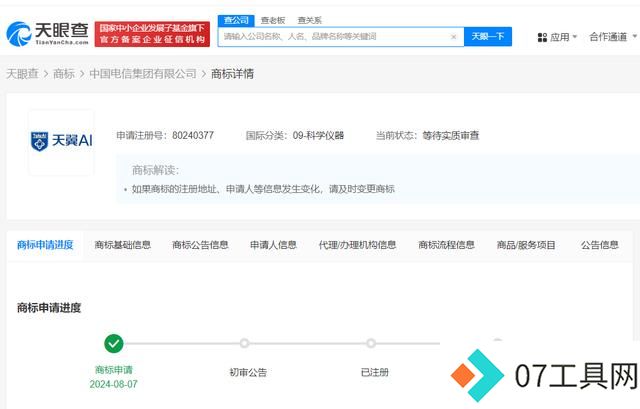This screenshot has height=409, width=640.
Task: Switch to 公告信息 tab
Action: 600,245
